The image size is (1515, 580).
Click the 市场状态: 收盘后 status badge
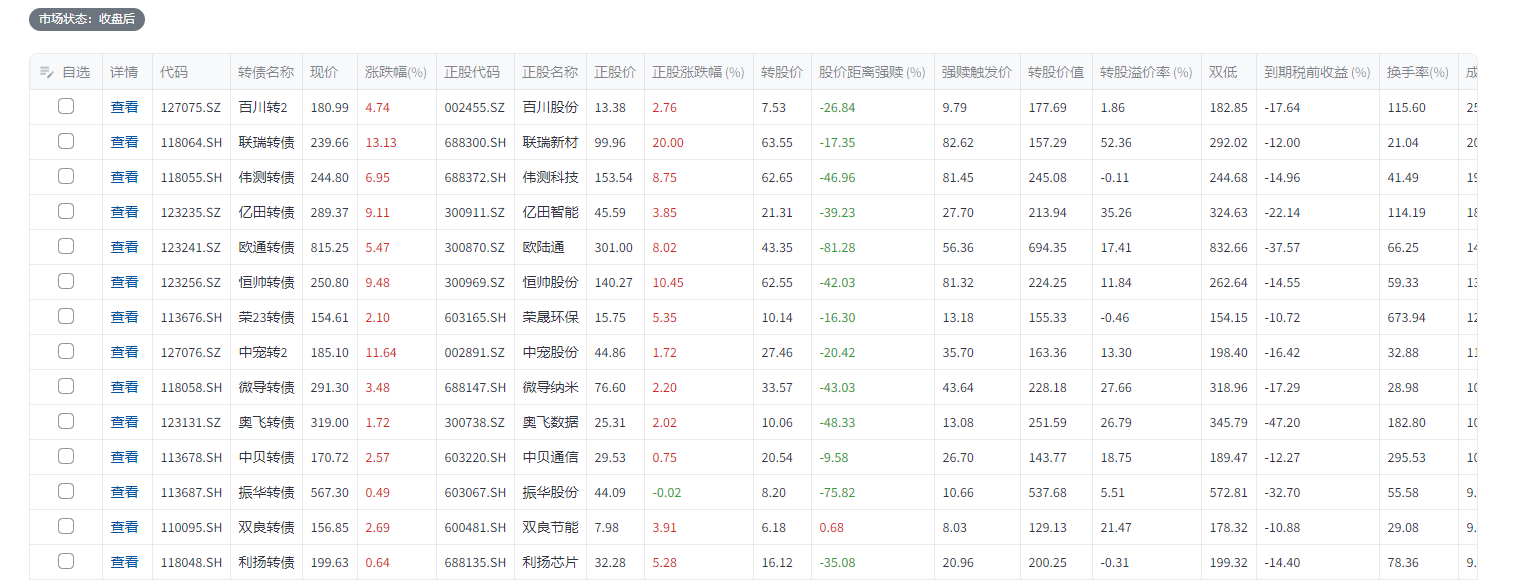[87, 19]
